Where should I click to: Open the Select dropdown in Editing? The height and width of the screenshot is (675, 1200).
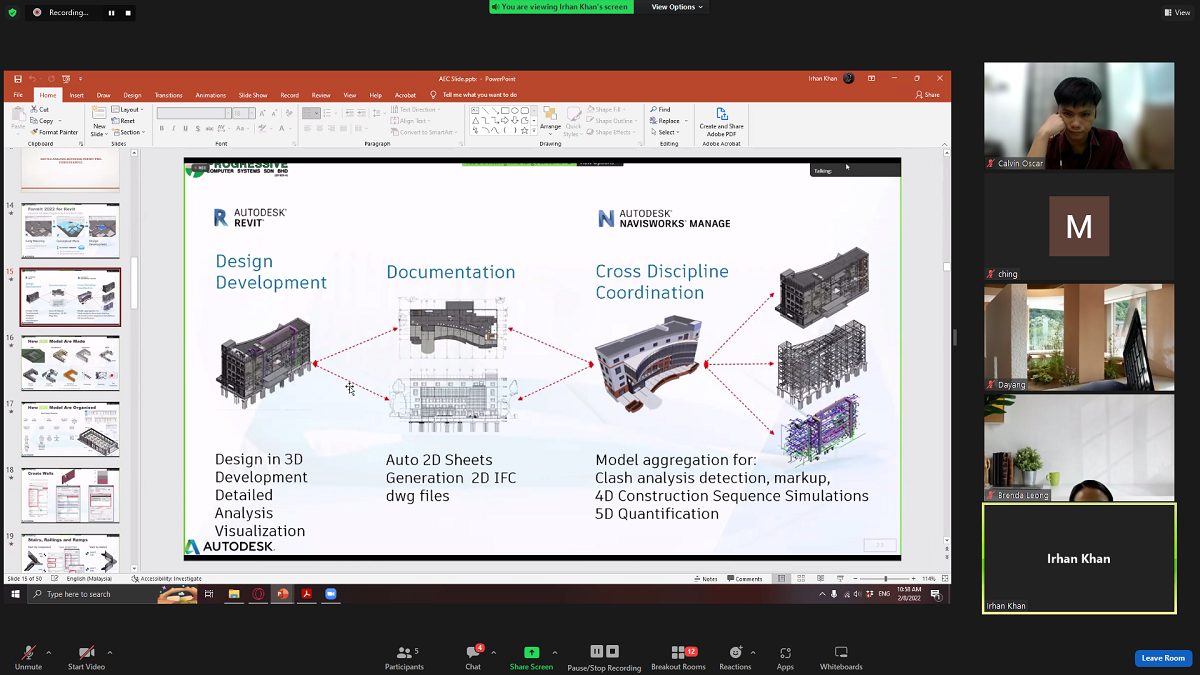(x=664, y=132)
